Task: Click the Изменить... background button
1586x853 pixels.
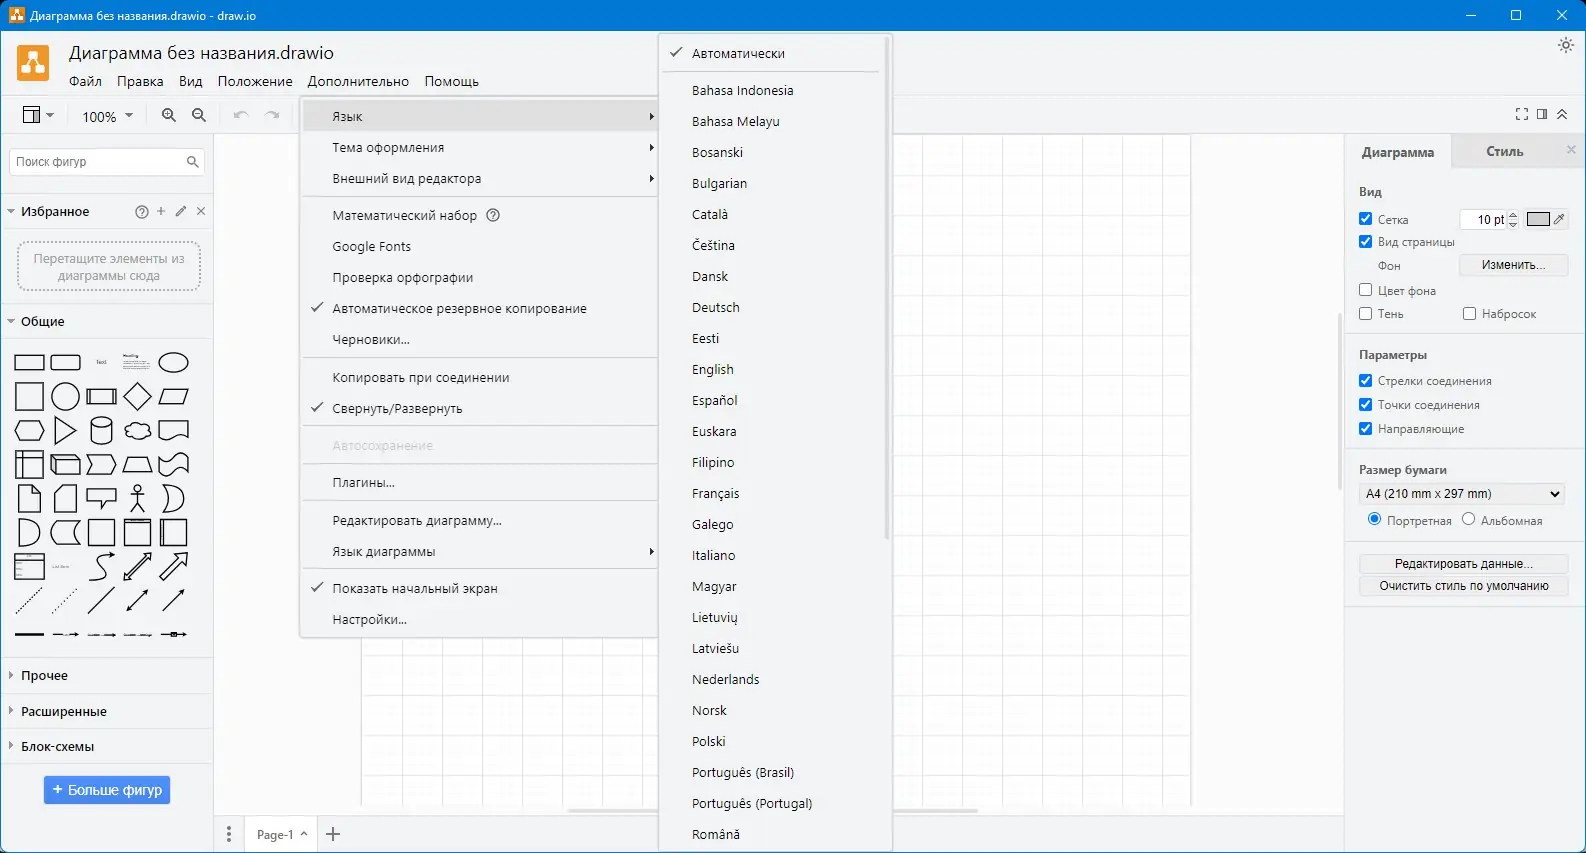Action: [1513, 265]
